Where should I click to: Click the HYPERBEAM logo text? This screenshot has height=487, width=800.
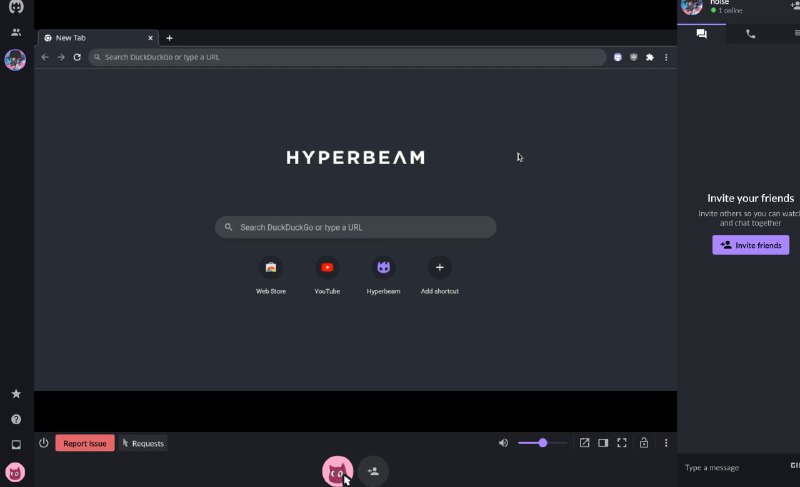tap(356, 158)
